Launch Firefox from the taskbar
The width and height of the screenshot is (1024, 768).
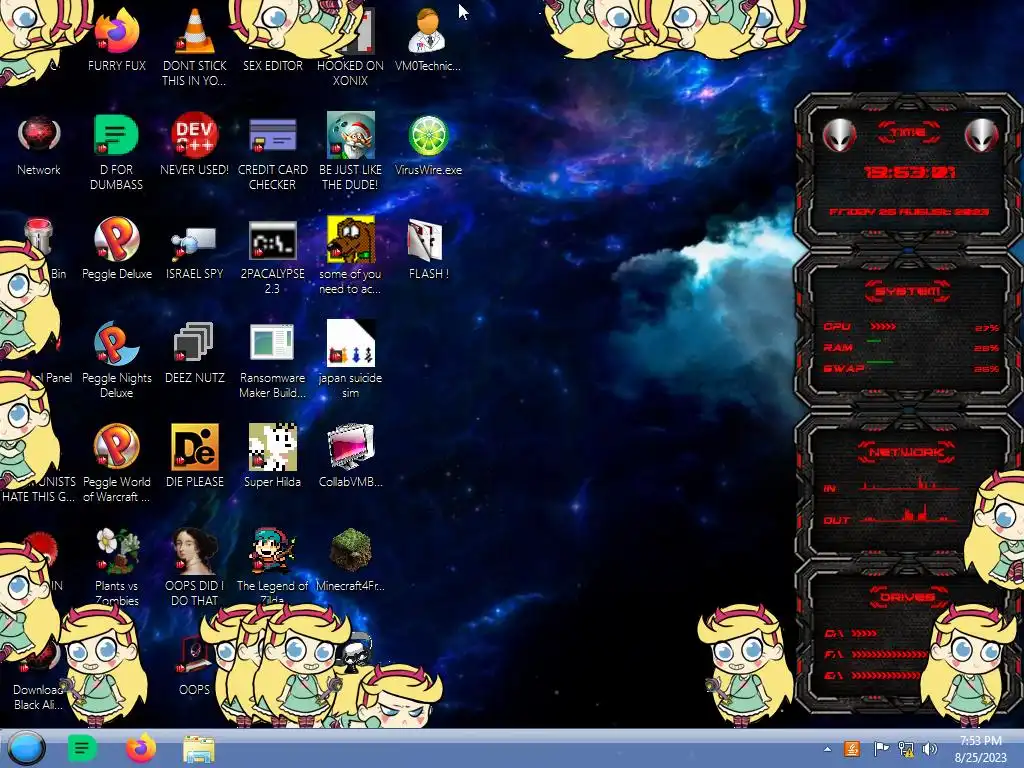(x=140, y=748)
